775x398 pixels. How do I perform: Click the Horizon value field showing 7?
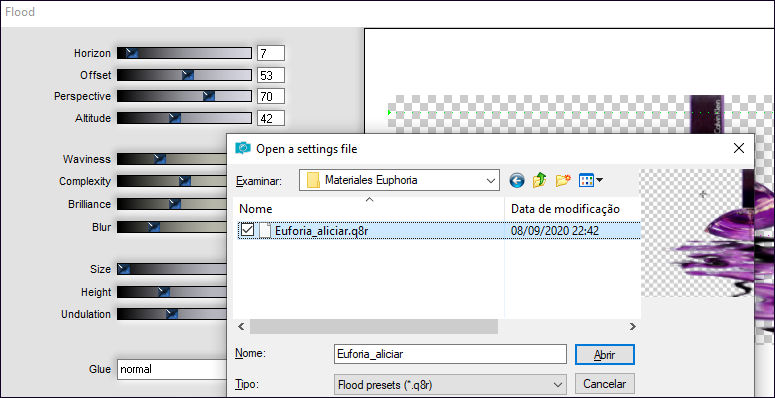pos(271,53)
